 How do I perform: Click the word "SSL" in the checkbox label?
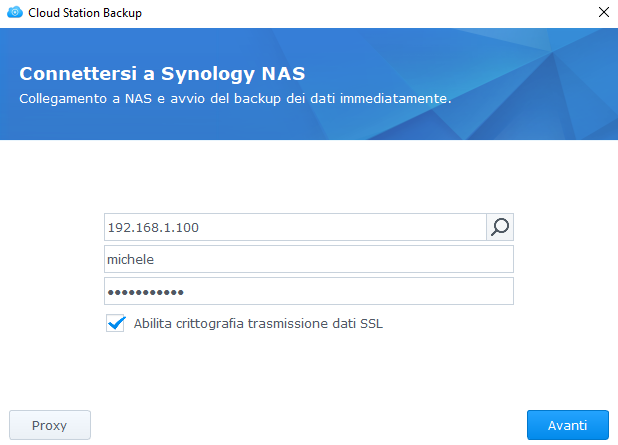[x=371, y=323]
